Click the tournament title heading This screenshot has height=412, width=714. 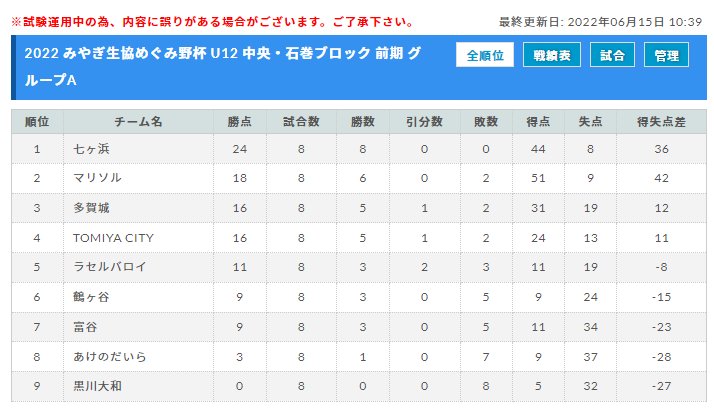(x=223, y=66)
